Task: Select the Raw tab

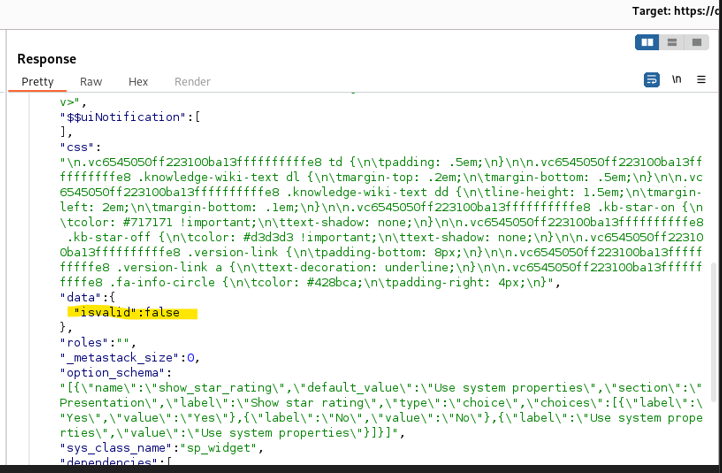Action: [91, 82]
